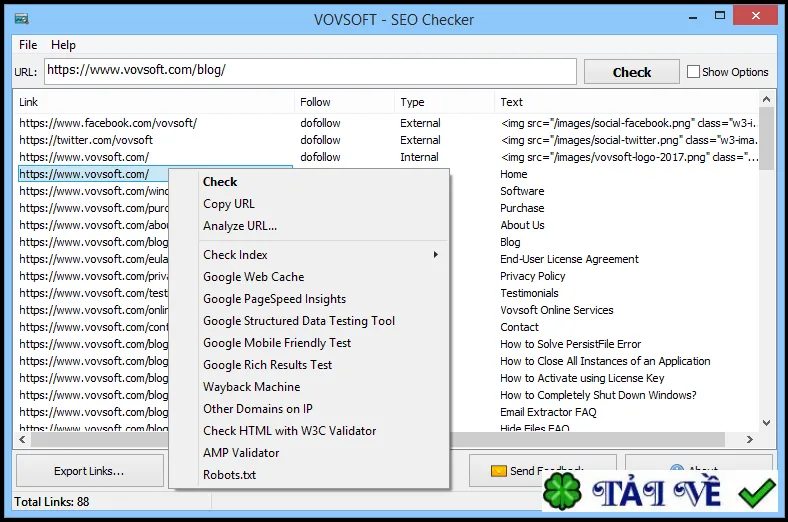Choose Google PageSpeed Insights menu entry
788x522 pixels.
point(274,299)
